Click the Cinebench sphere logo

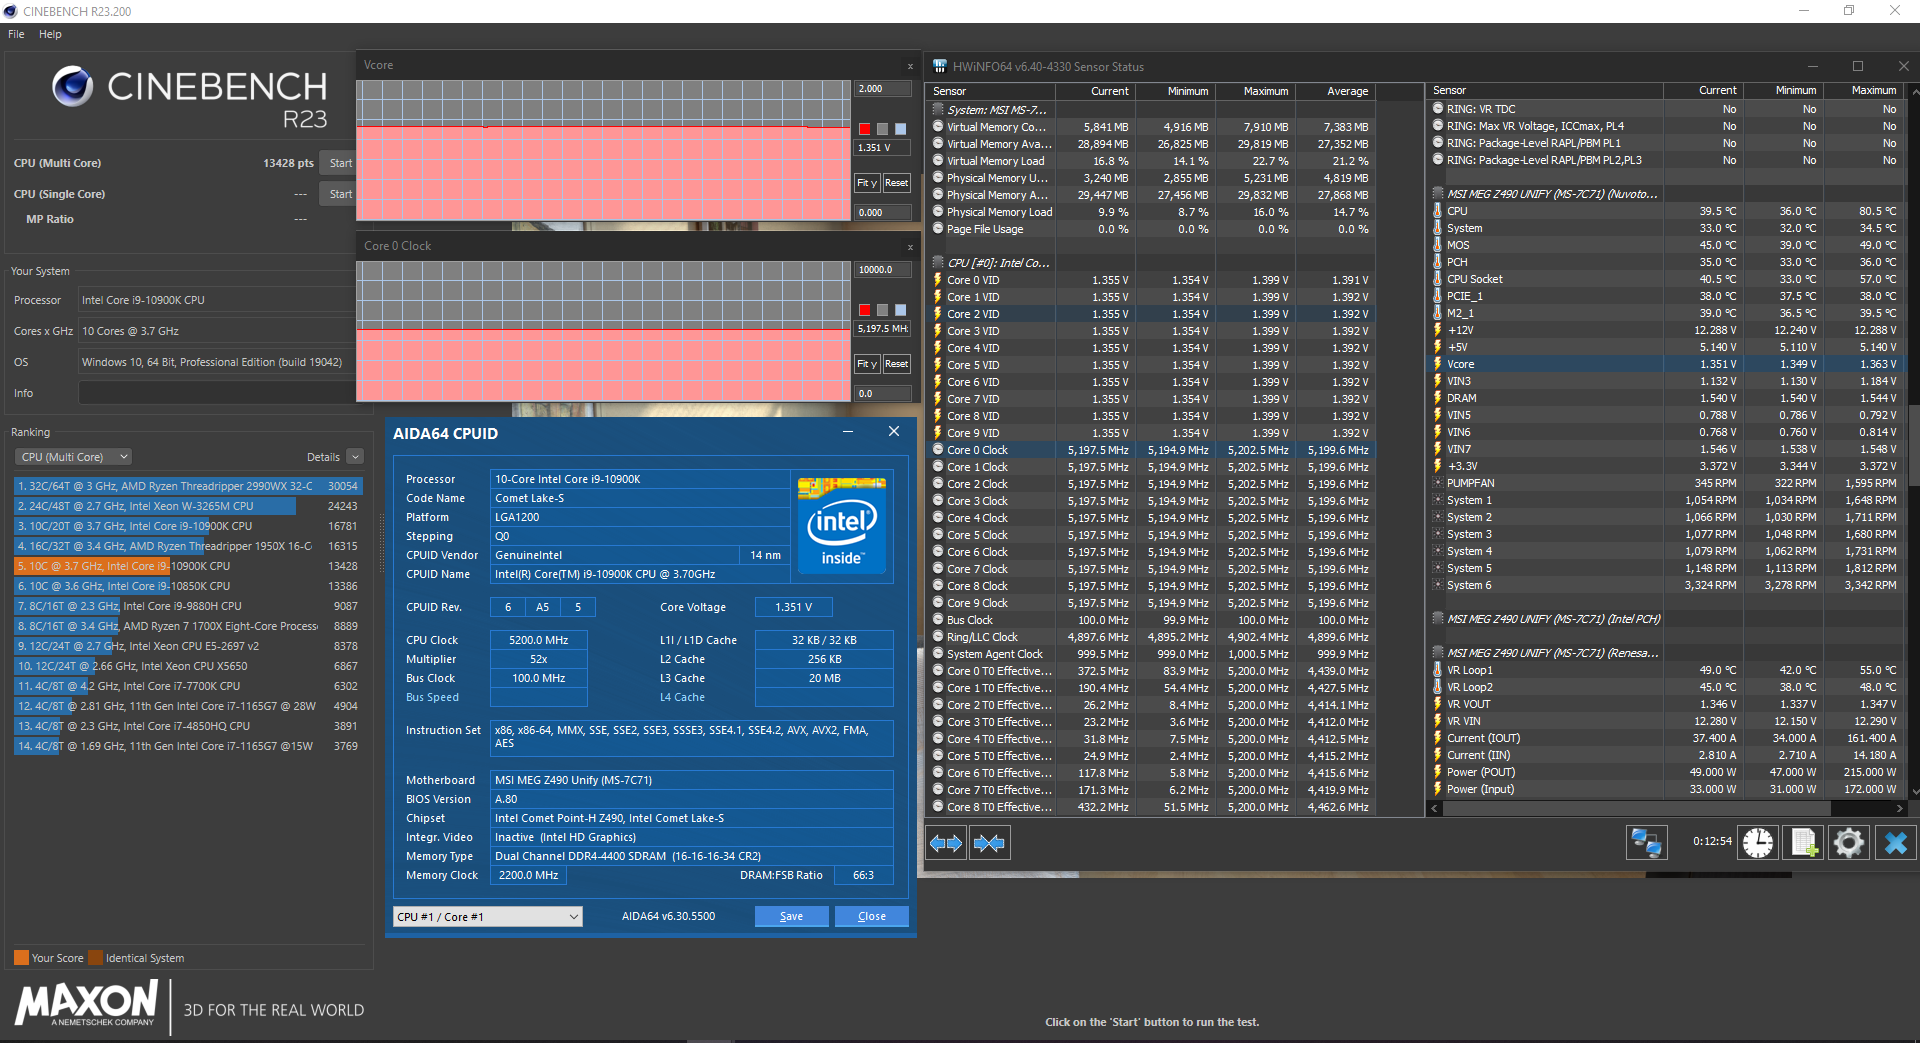pyautogui.click(x=72, y=87)
